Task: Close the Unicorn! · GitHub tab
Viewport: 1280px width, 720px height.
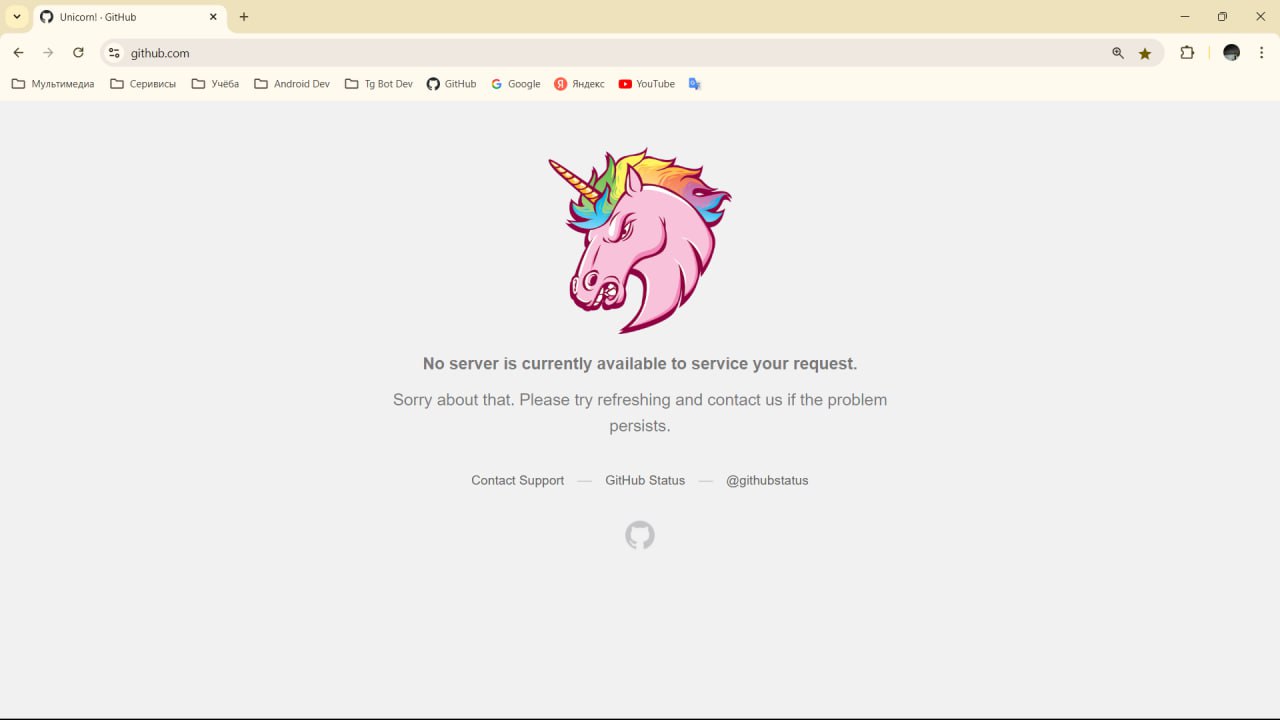Action: [213, 17]
